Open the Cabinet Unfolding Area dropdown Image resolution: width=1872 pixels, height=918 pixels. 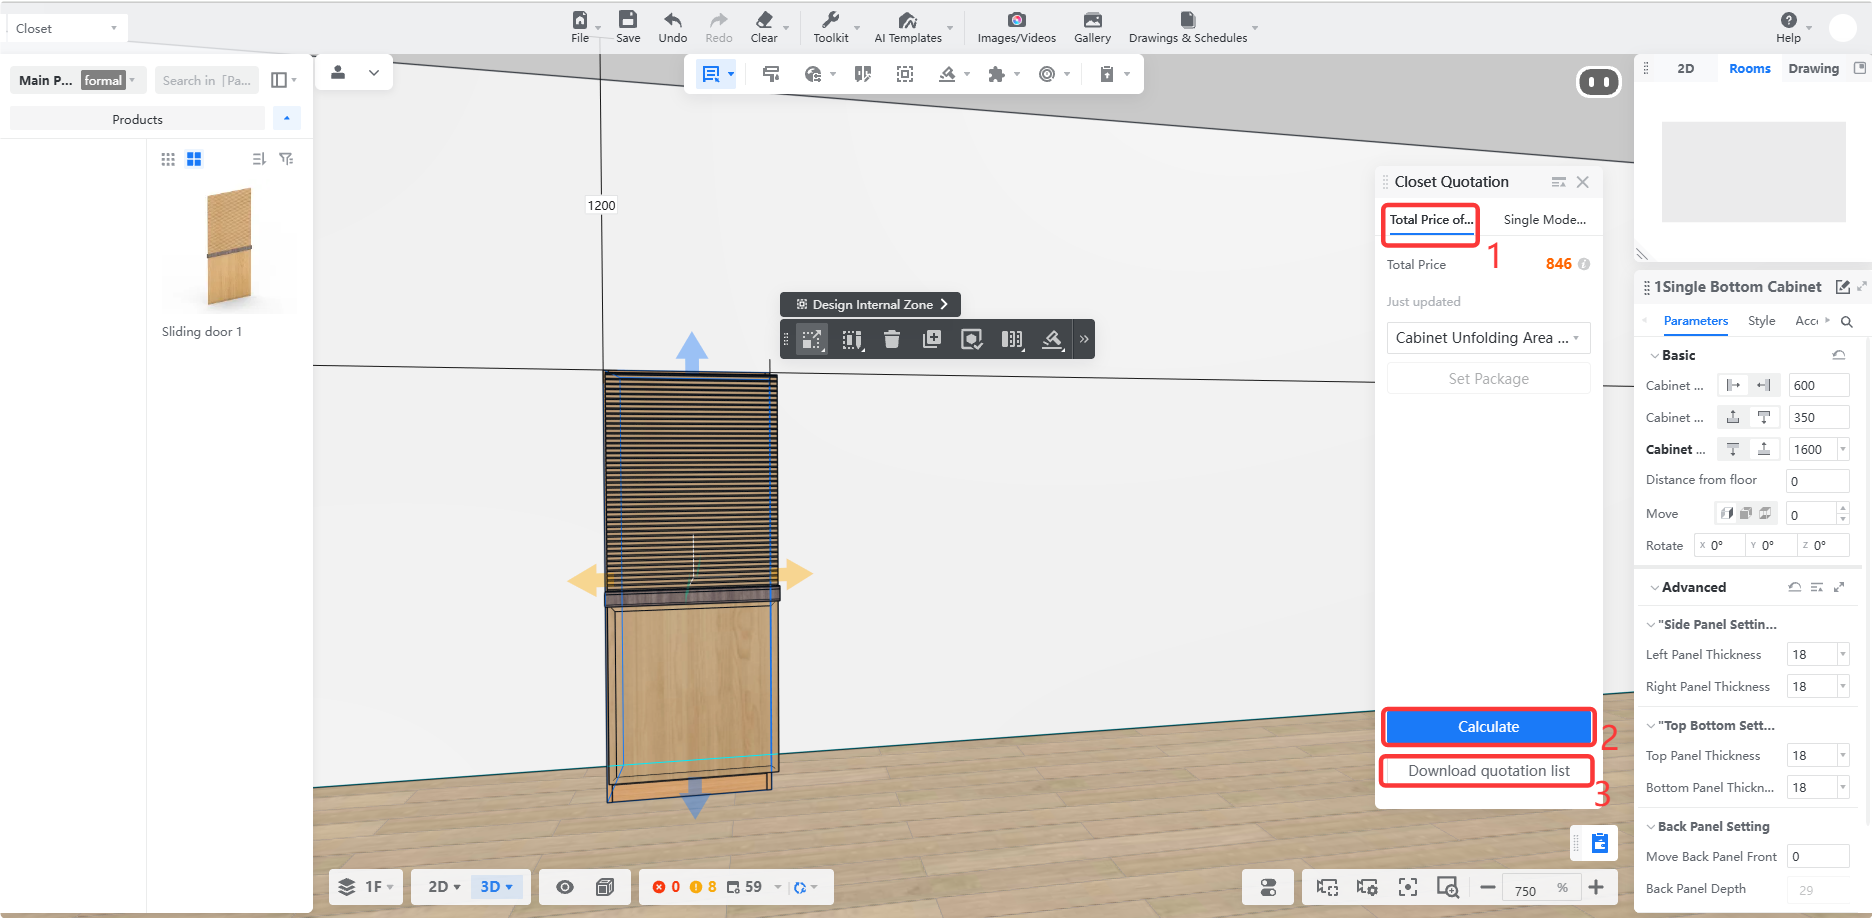coord(1488,338)
